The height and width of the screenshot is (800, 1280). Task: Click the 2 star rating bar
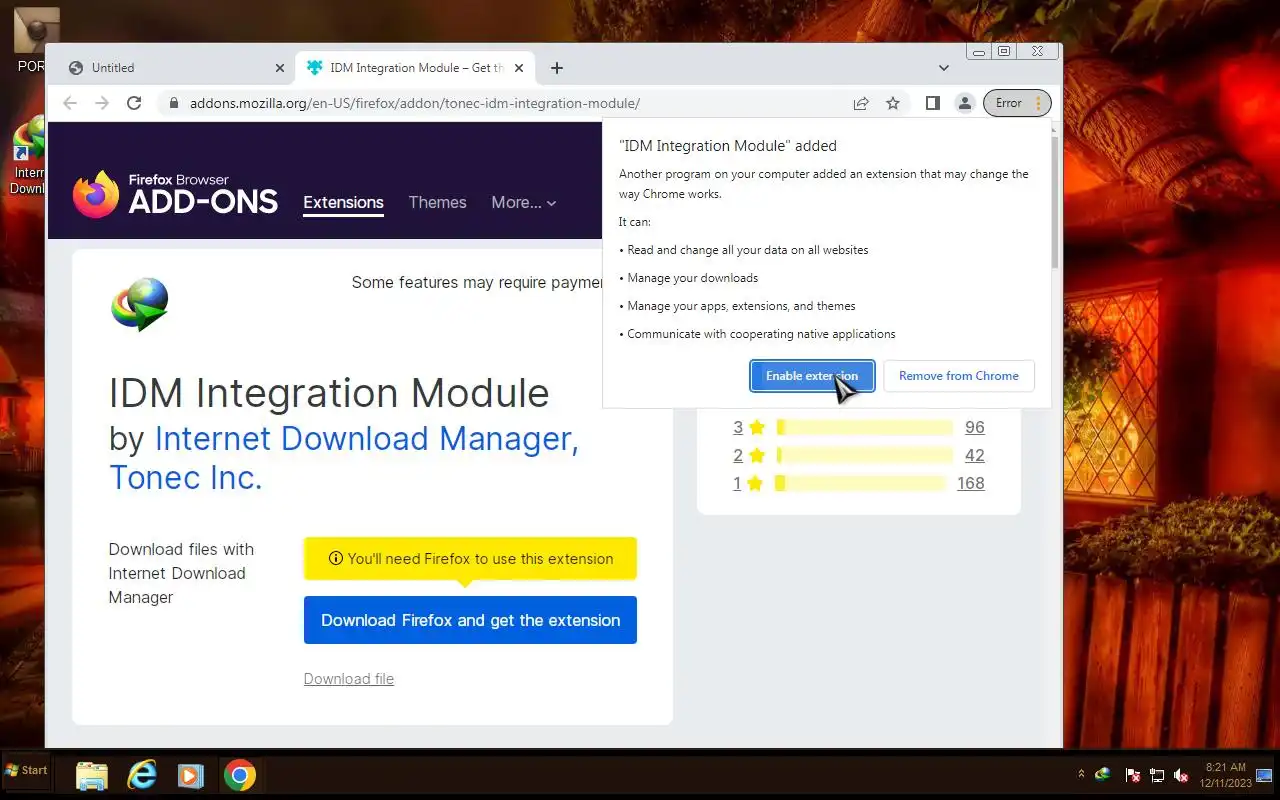865,455
